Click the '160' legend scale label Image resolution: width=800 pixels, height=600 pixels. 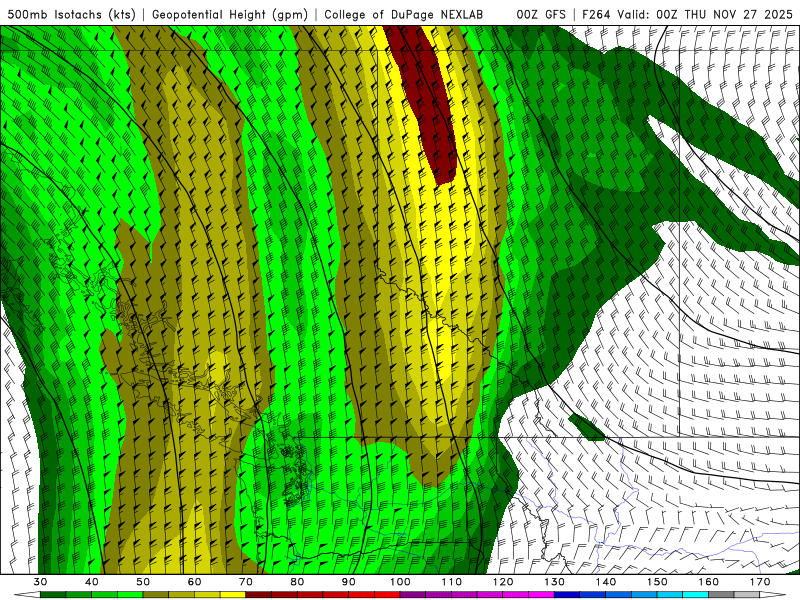click(709, 582)
